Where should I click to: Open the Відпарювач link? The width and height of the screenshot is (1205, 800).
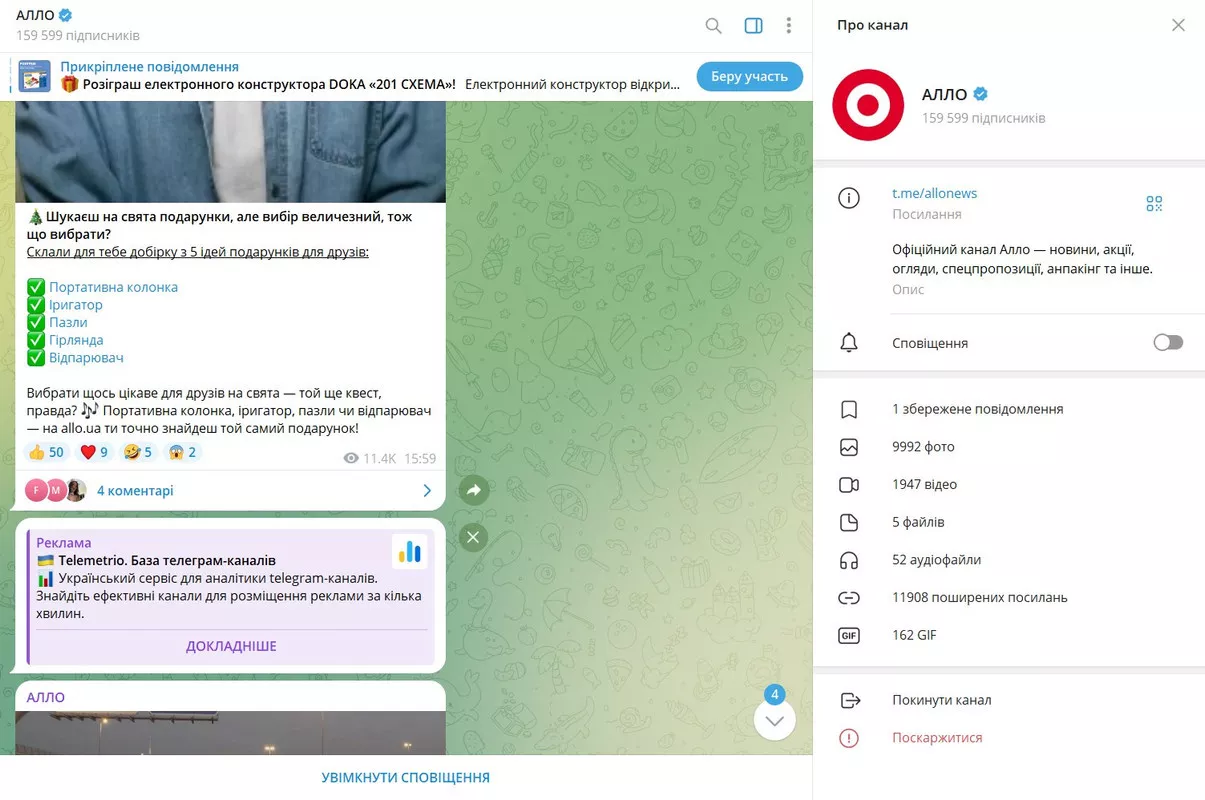pos(86,357)
